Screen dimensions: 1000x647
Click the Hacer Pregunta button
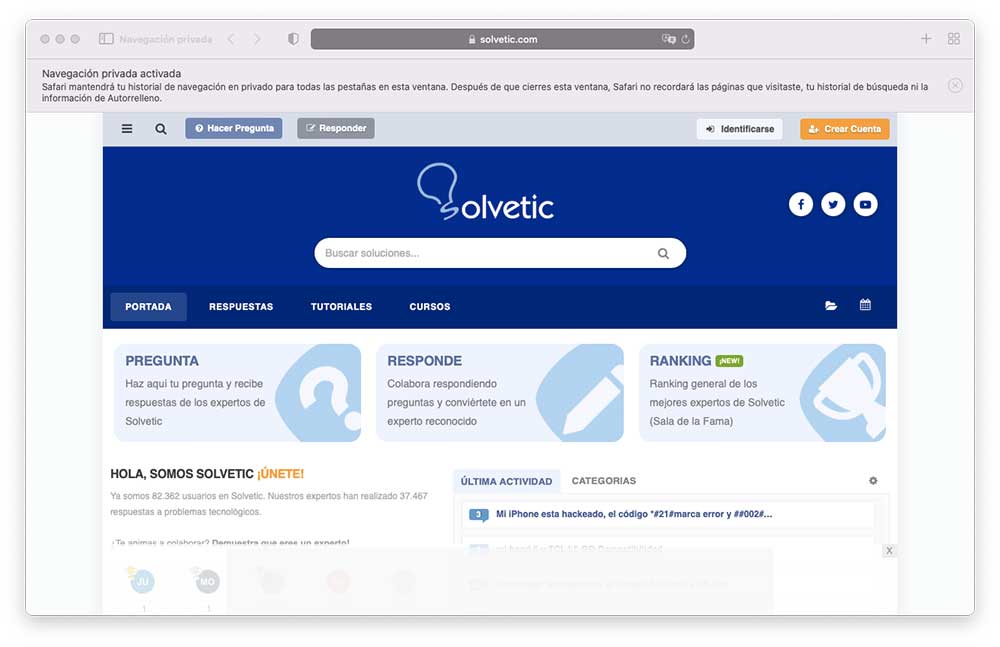(234, 128)
